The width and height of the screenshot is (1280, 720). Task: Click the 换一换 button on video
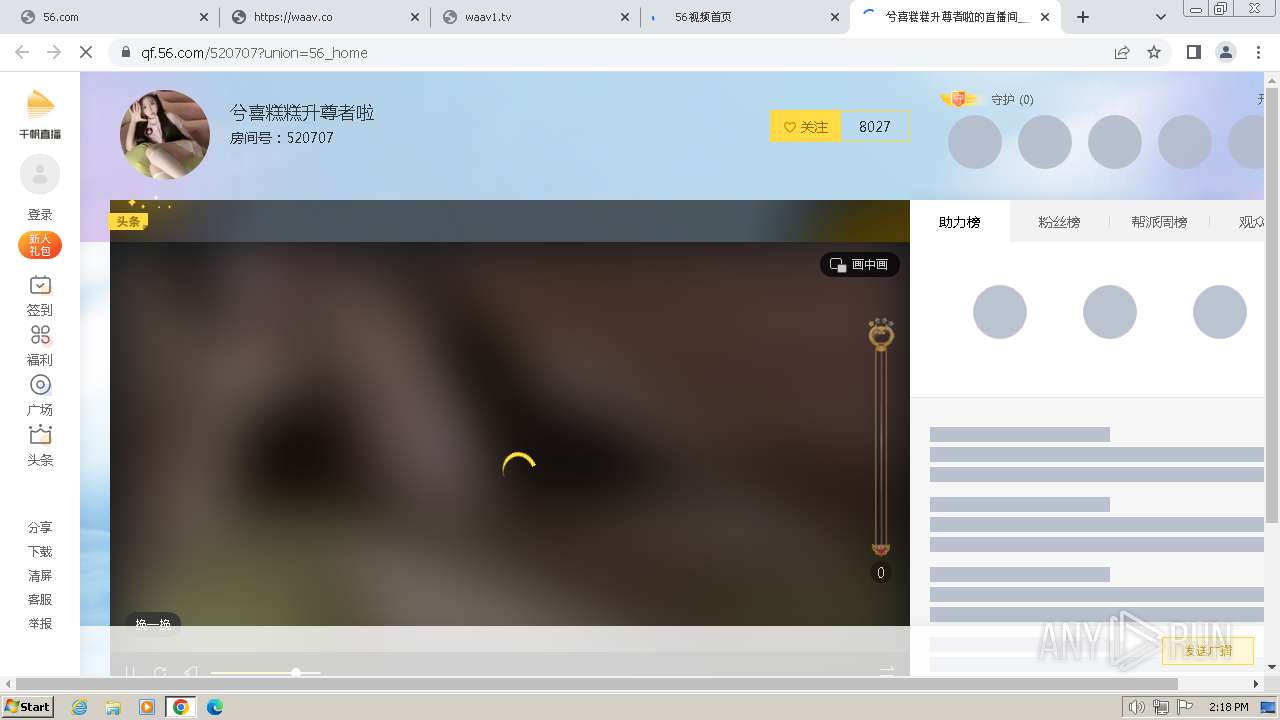click(x=153, y=624)
